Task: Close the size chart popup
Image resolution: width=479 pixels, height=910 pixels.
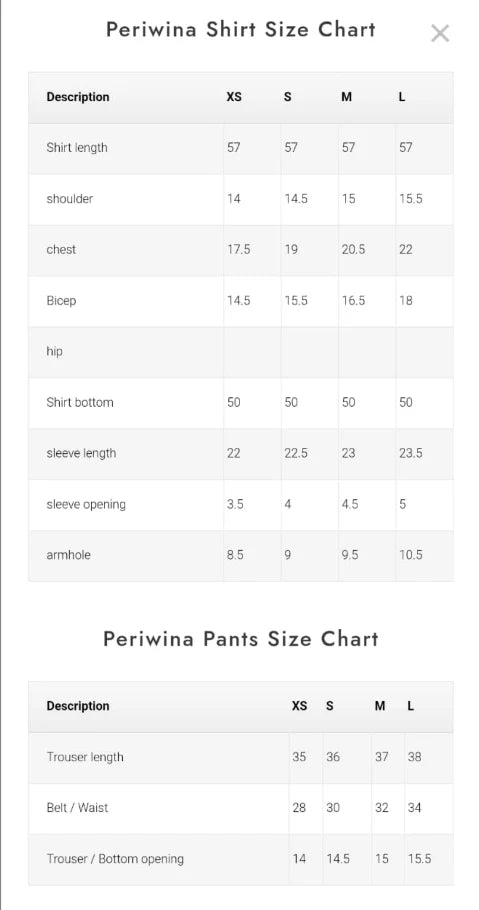Action: pos(440,33)
